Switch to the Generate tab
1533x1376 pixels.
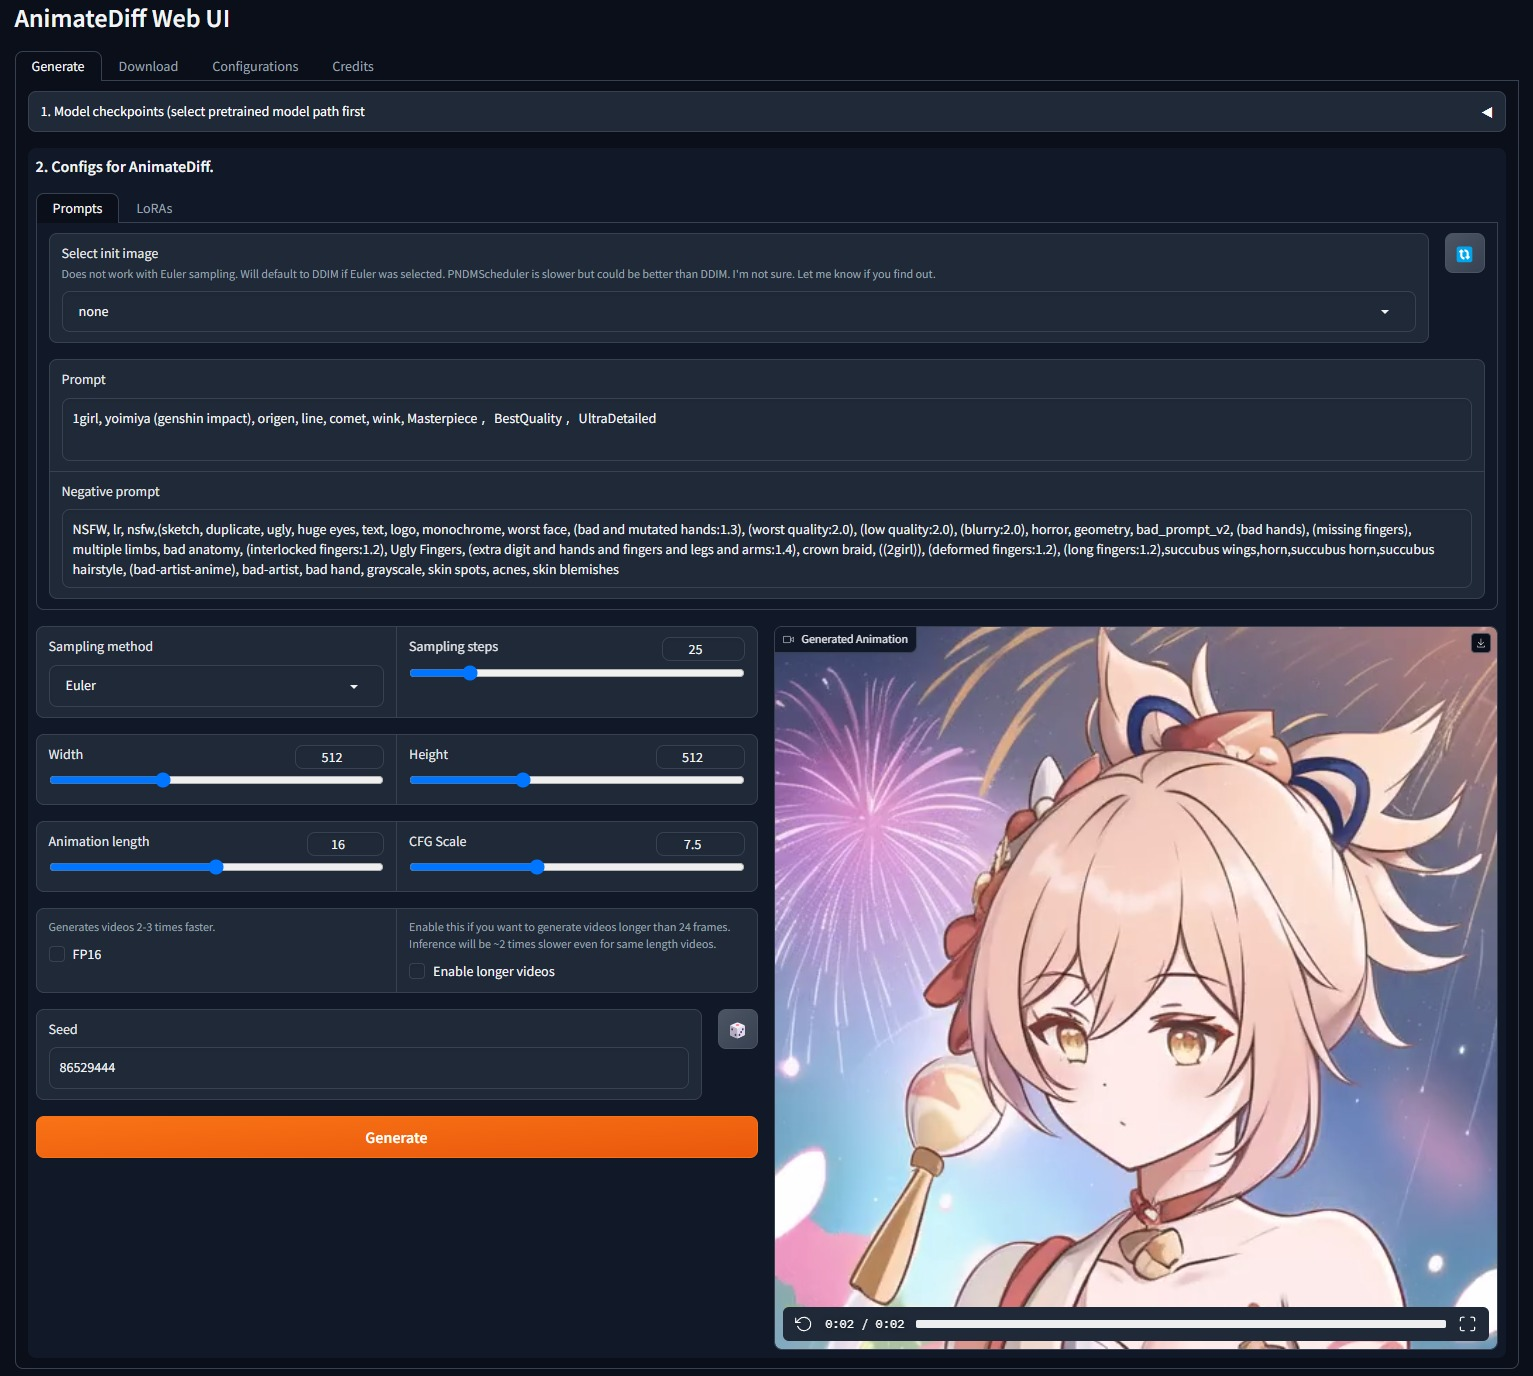point(58,66)
